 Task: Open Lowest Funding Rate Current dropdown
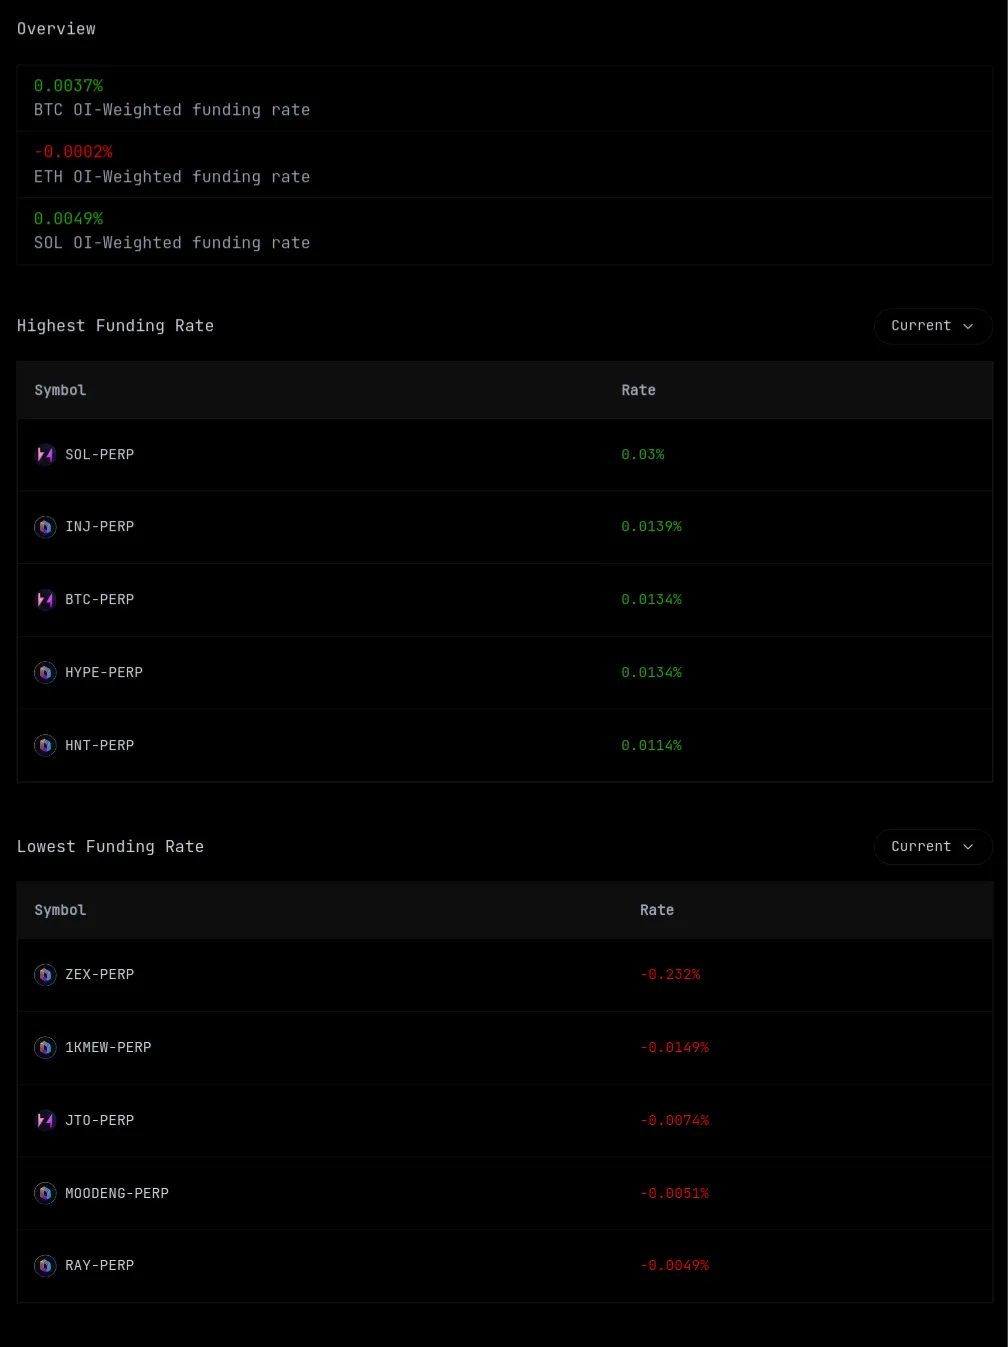click(932, 847)
